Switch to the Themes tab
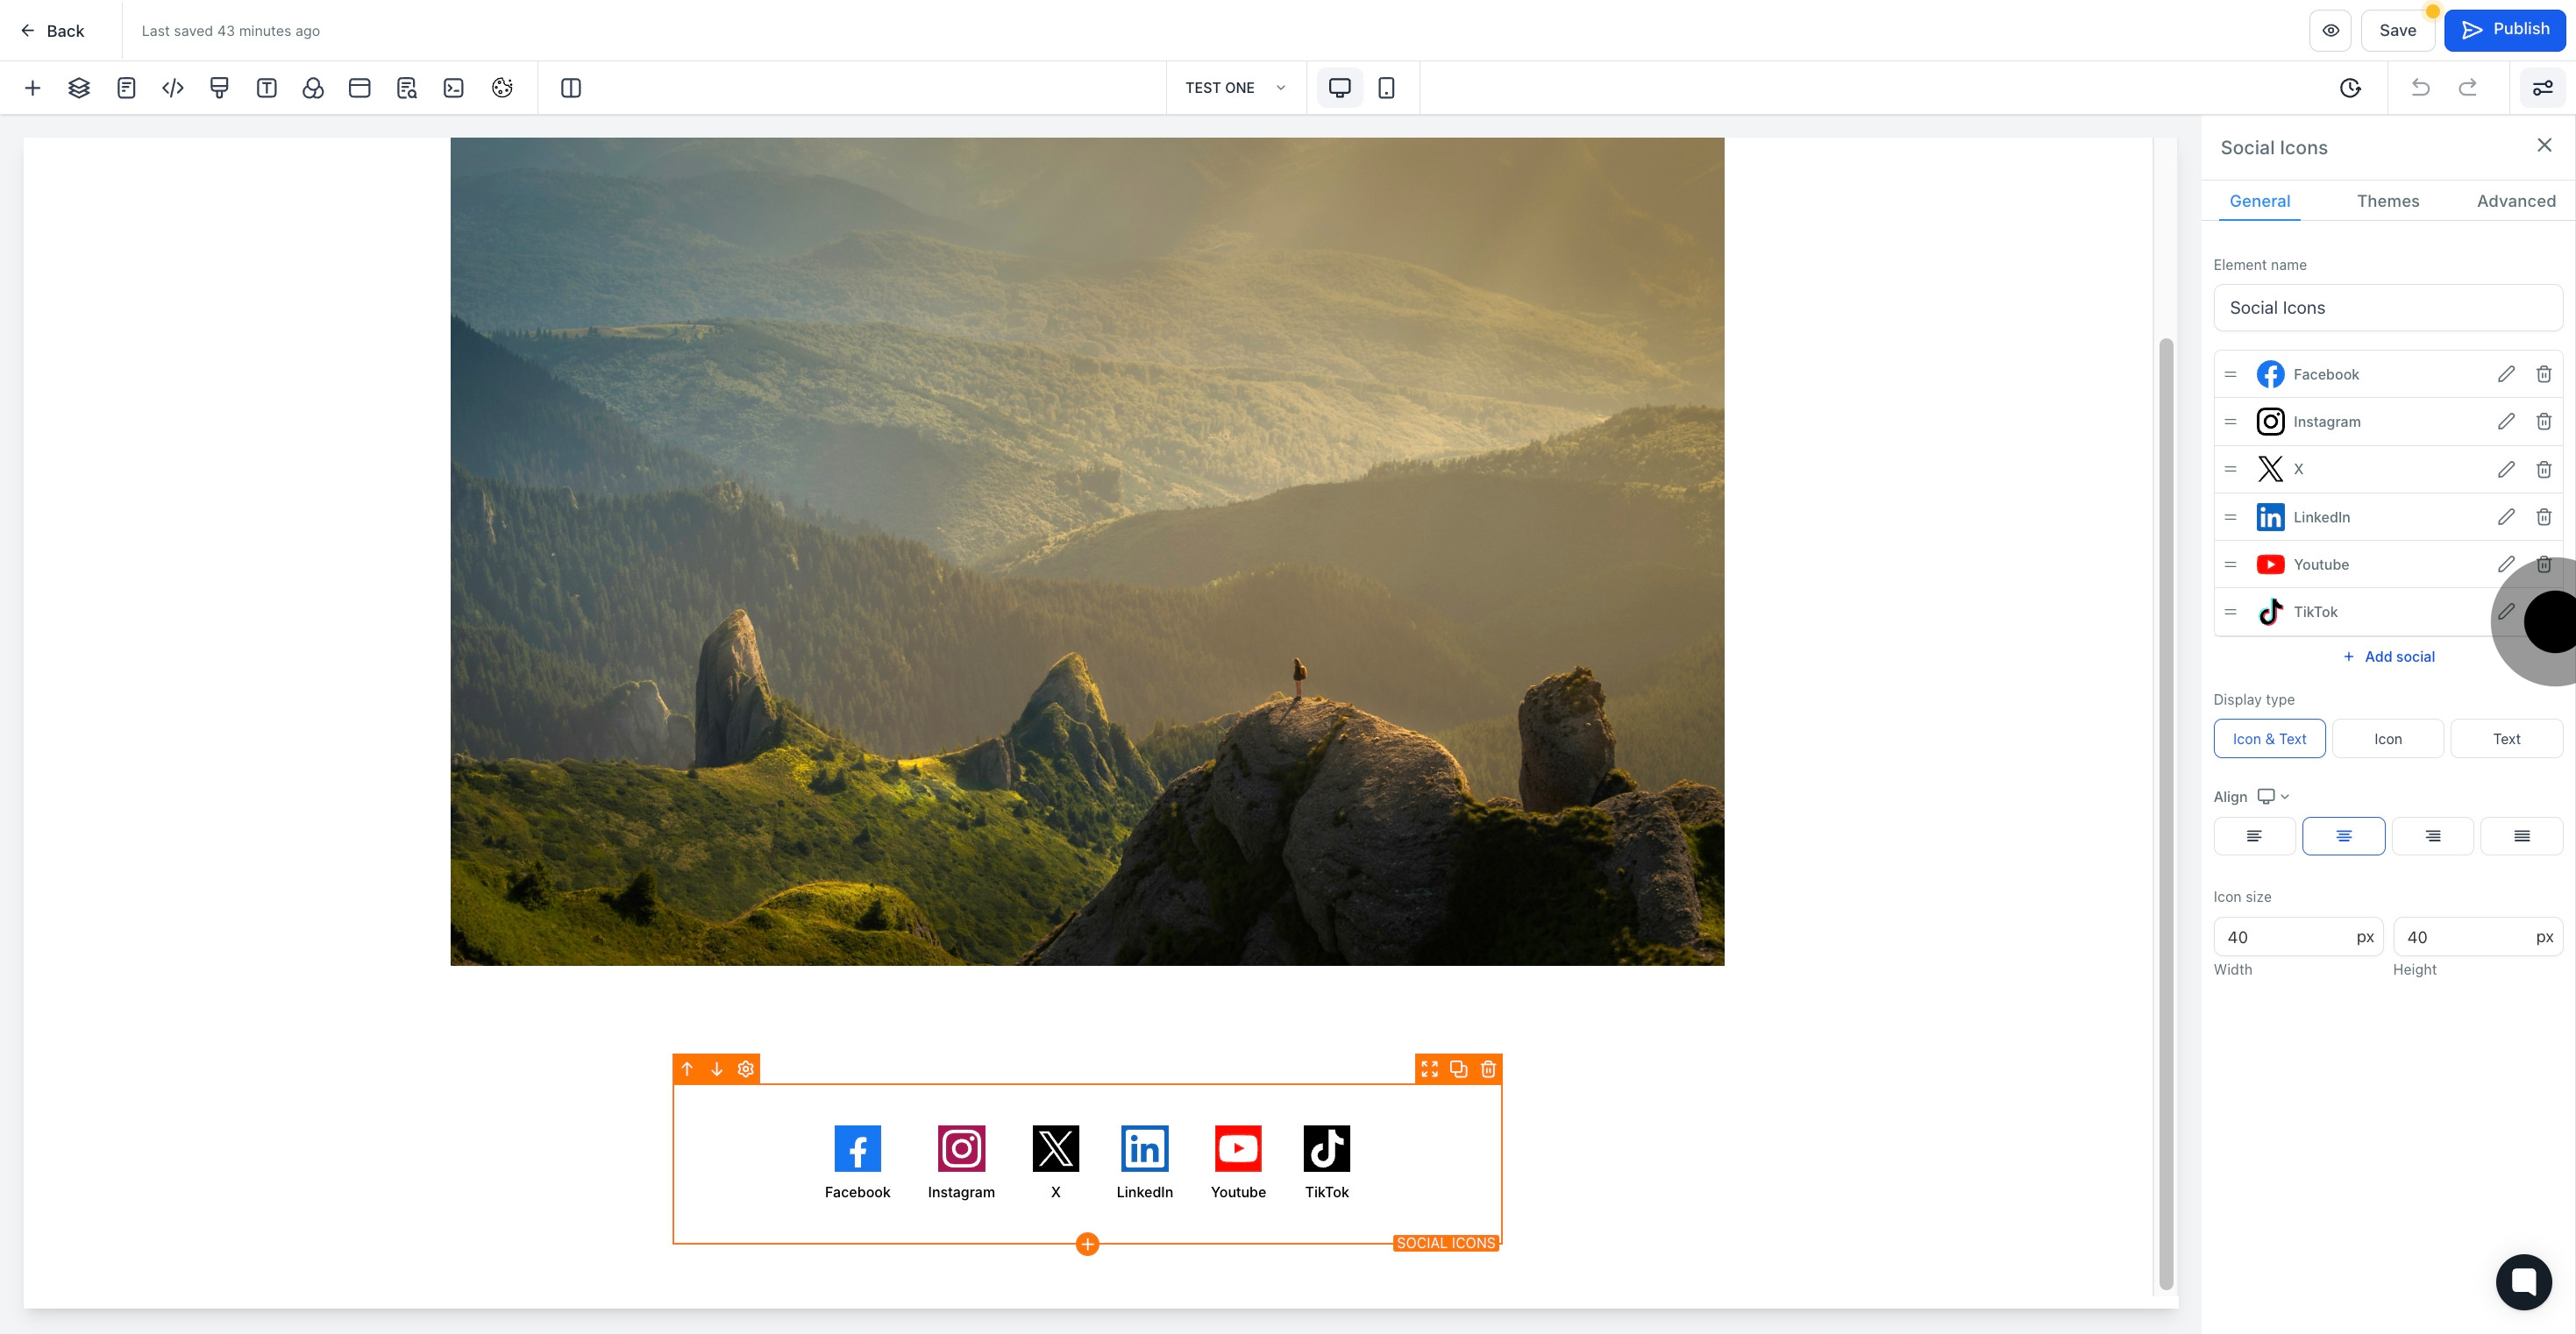 pyautogui.click(x=2387, y=201)
